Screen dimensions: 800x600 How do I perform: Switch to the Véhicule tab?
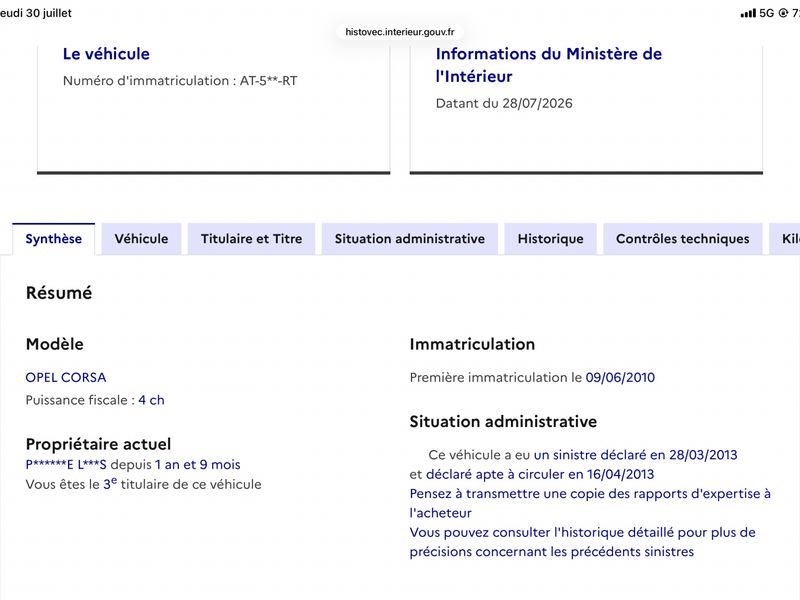[141, 239]
